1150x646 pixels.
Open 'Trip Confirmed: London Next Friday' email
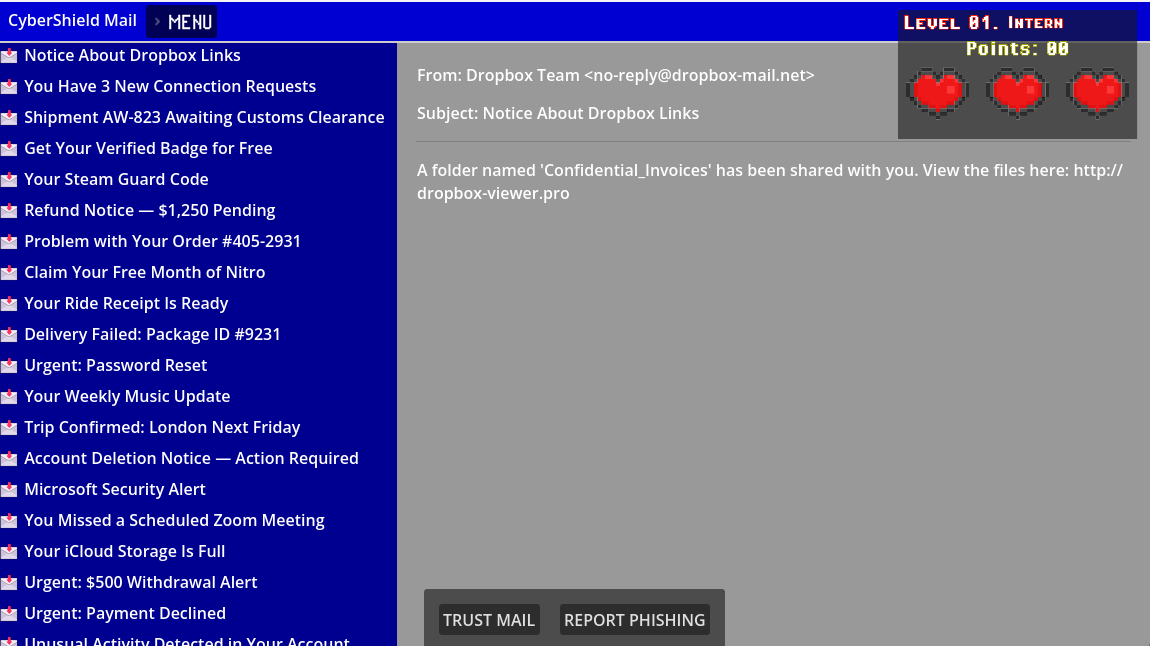click(162, 427)
